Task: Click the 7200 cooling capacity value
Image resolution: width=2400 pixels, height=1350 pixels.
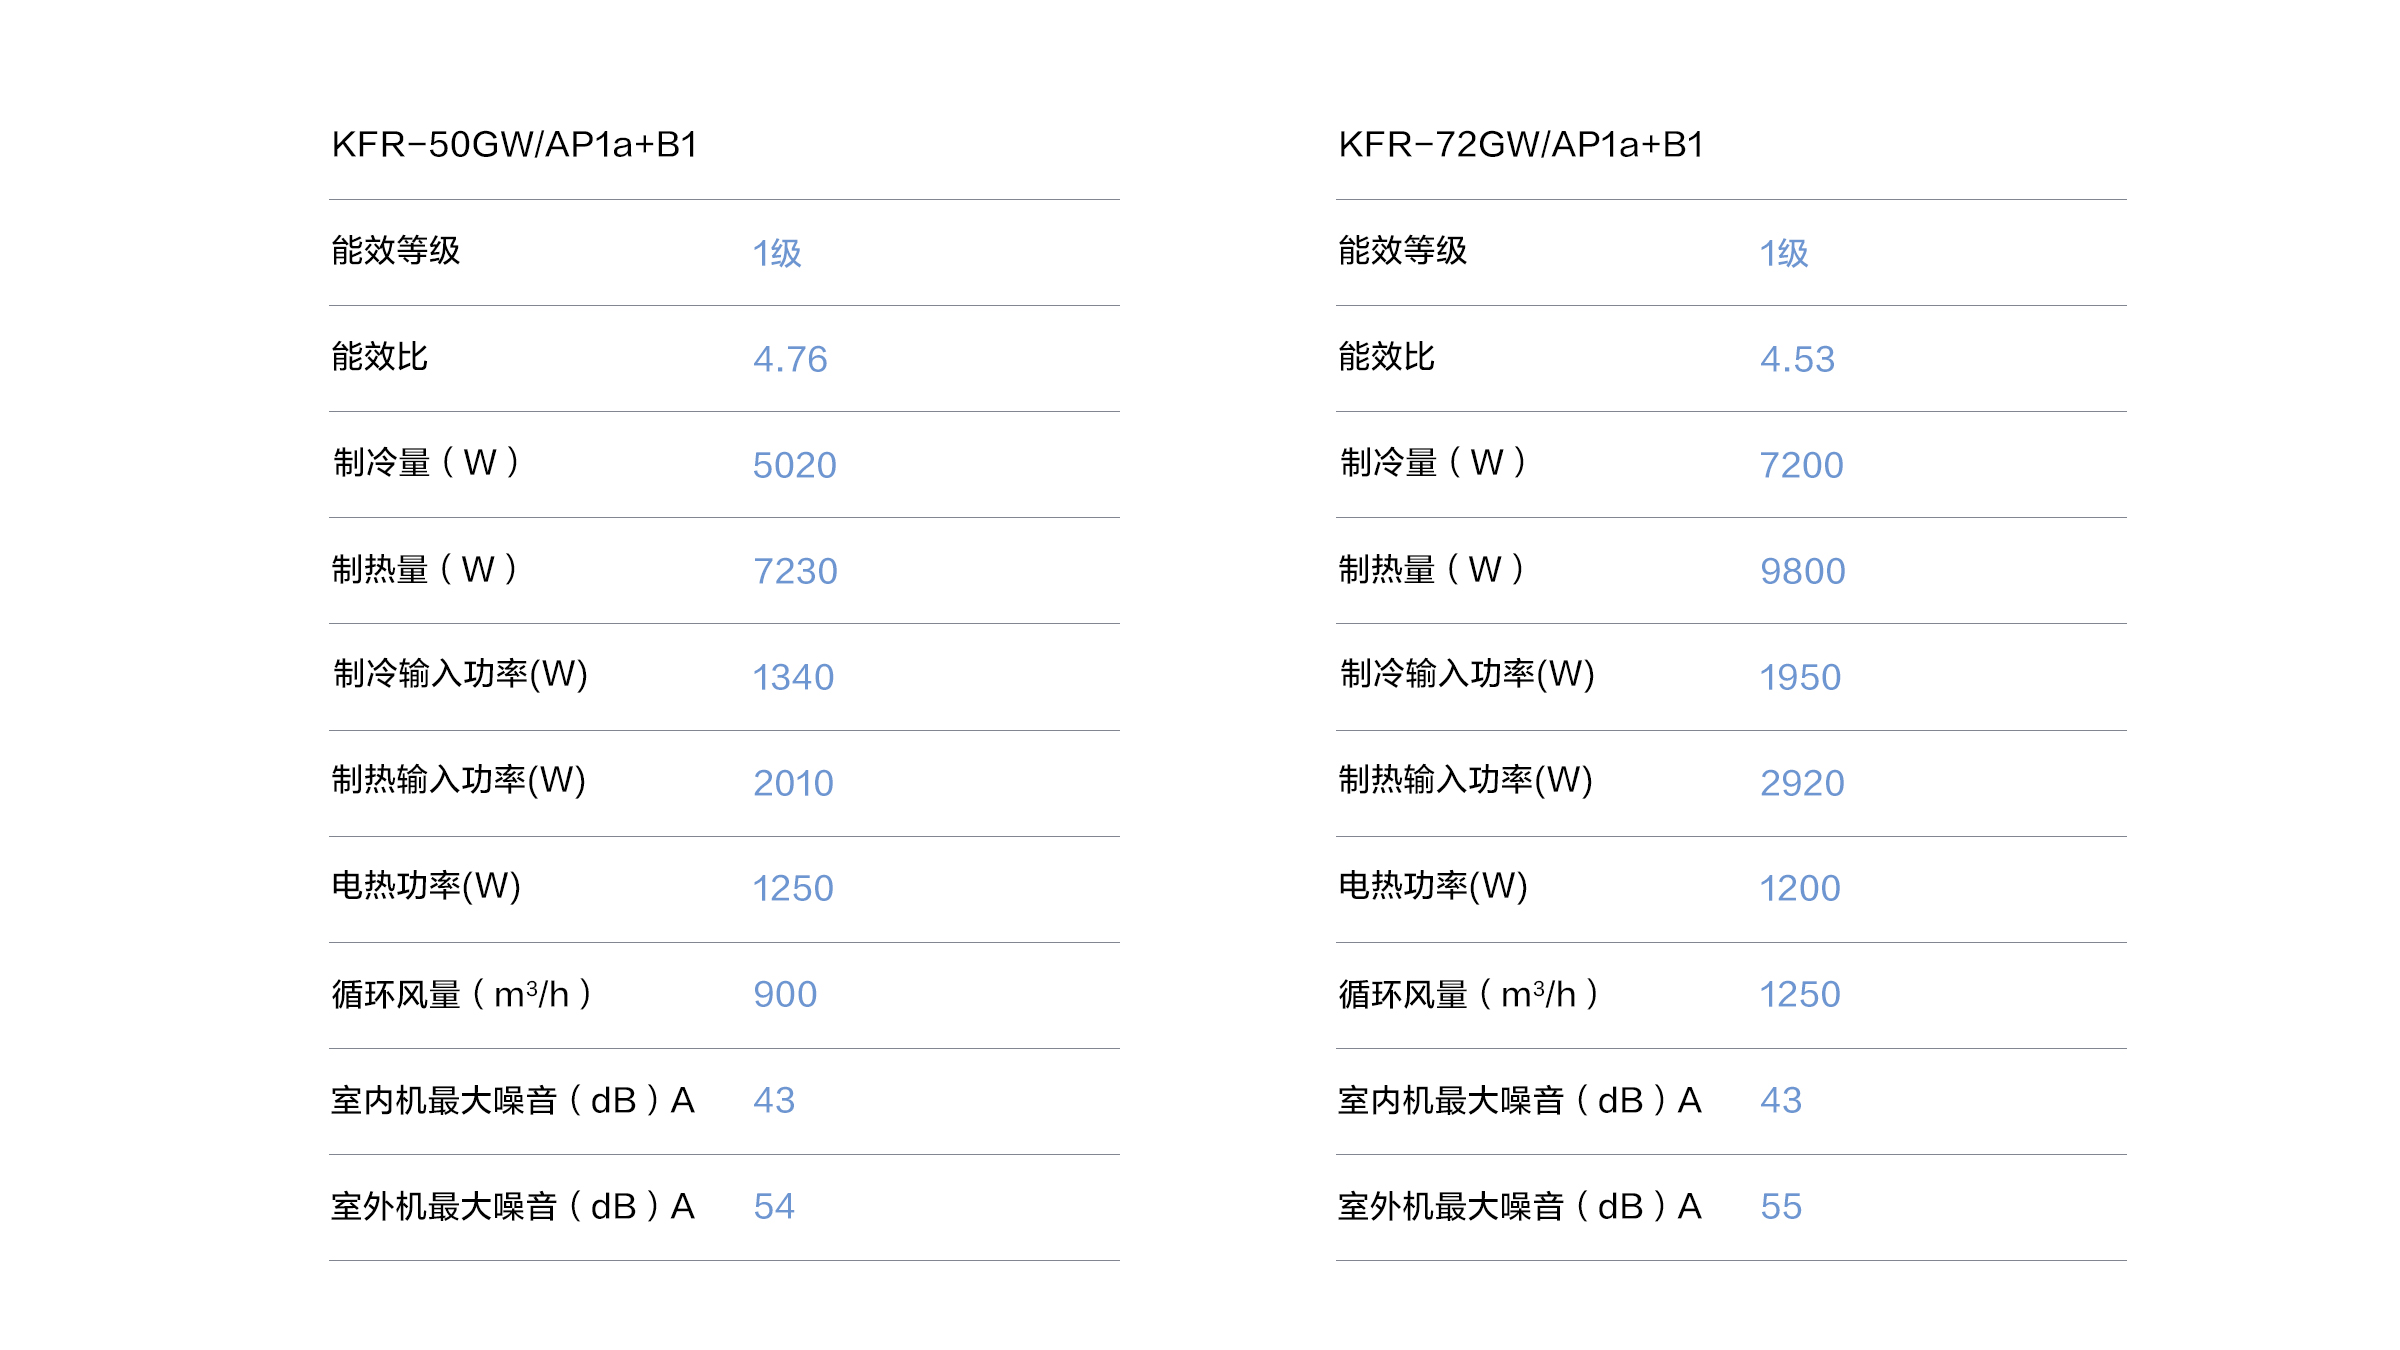Action: (1801, 465)
